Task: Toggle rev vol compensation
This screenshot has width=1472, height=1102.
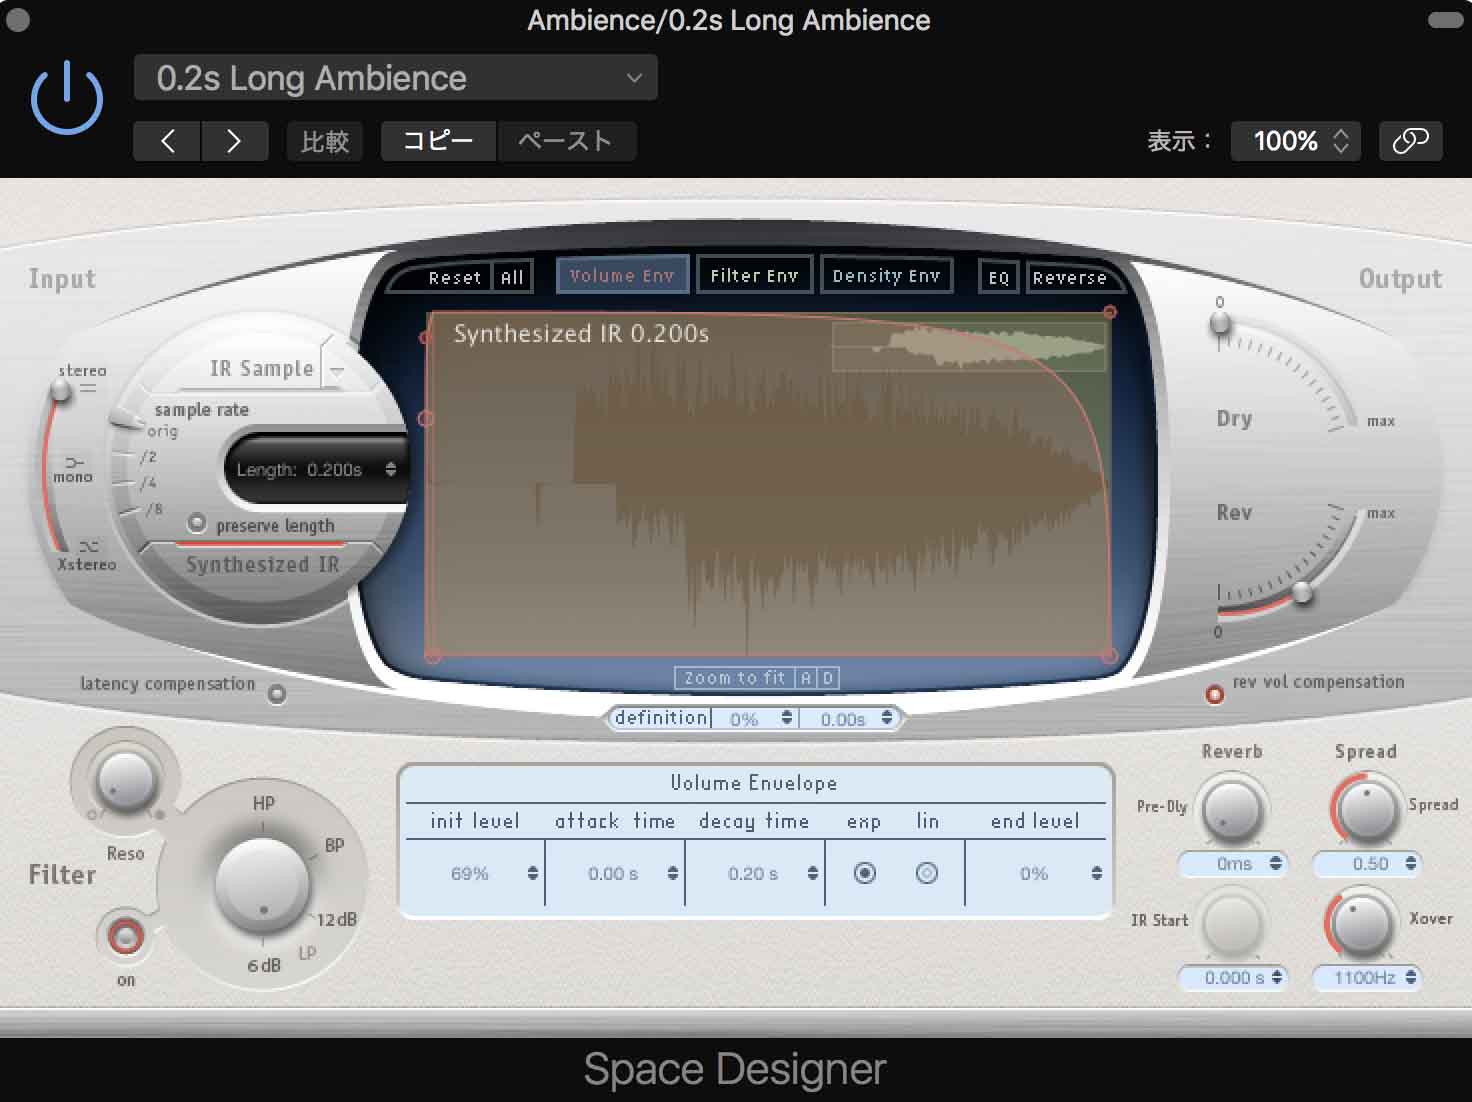Action: [1214, 693]
